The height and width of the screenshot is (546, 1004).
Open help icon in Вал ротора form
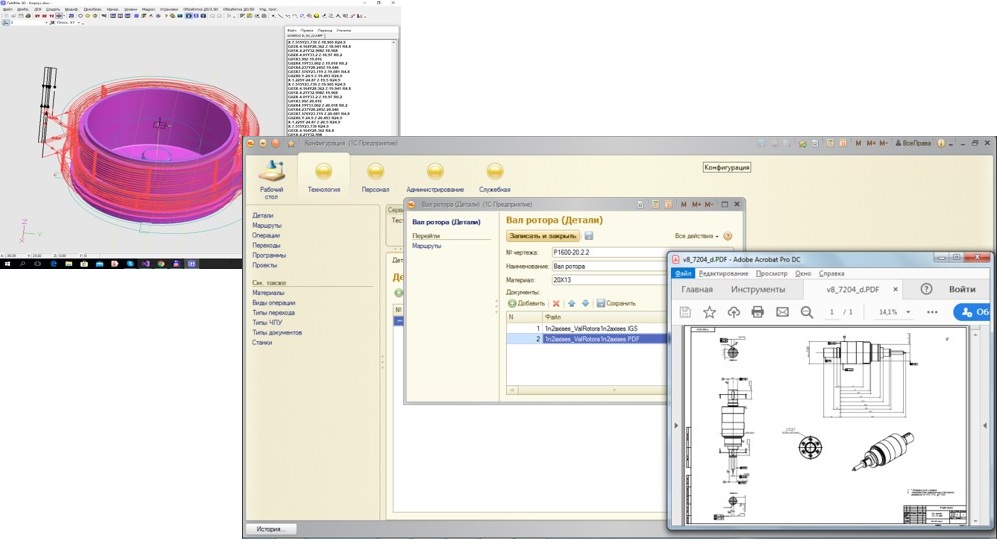click(727, 236)
